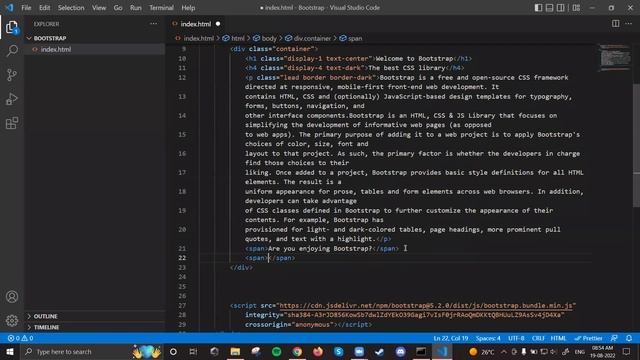Image resolution: width=640 pixels, height=360 pixels.
Task: Open the jsdelivr bootstrap script URL link
Action: 427,305
